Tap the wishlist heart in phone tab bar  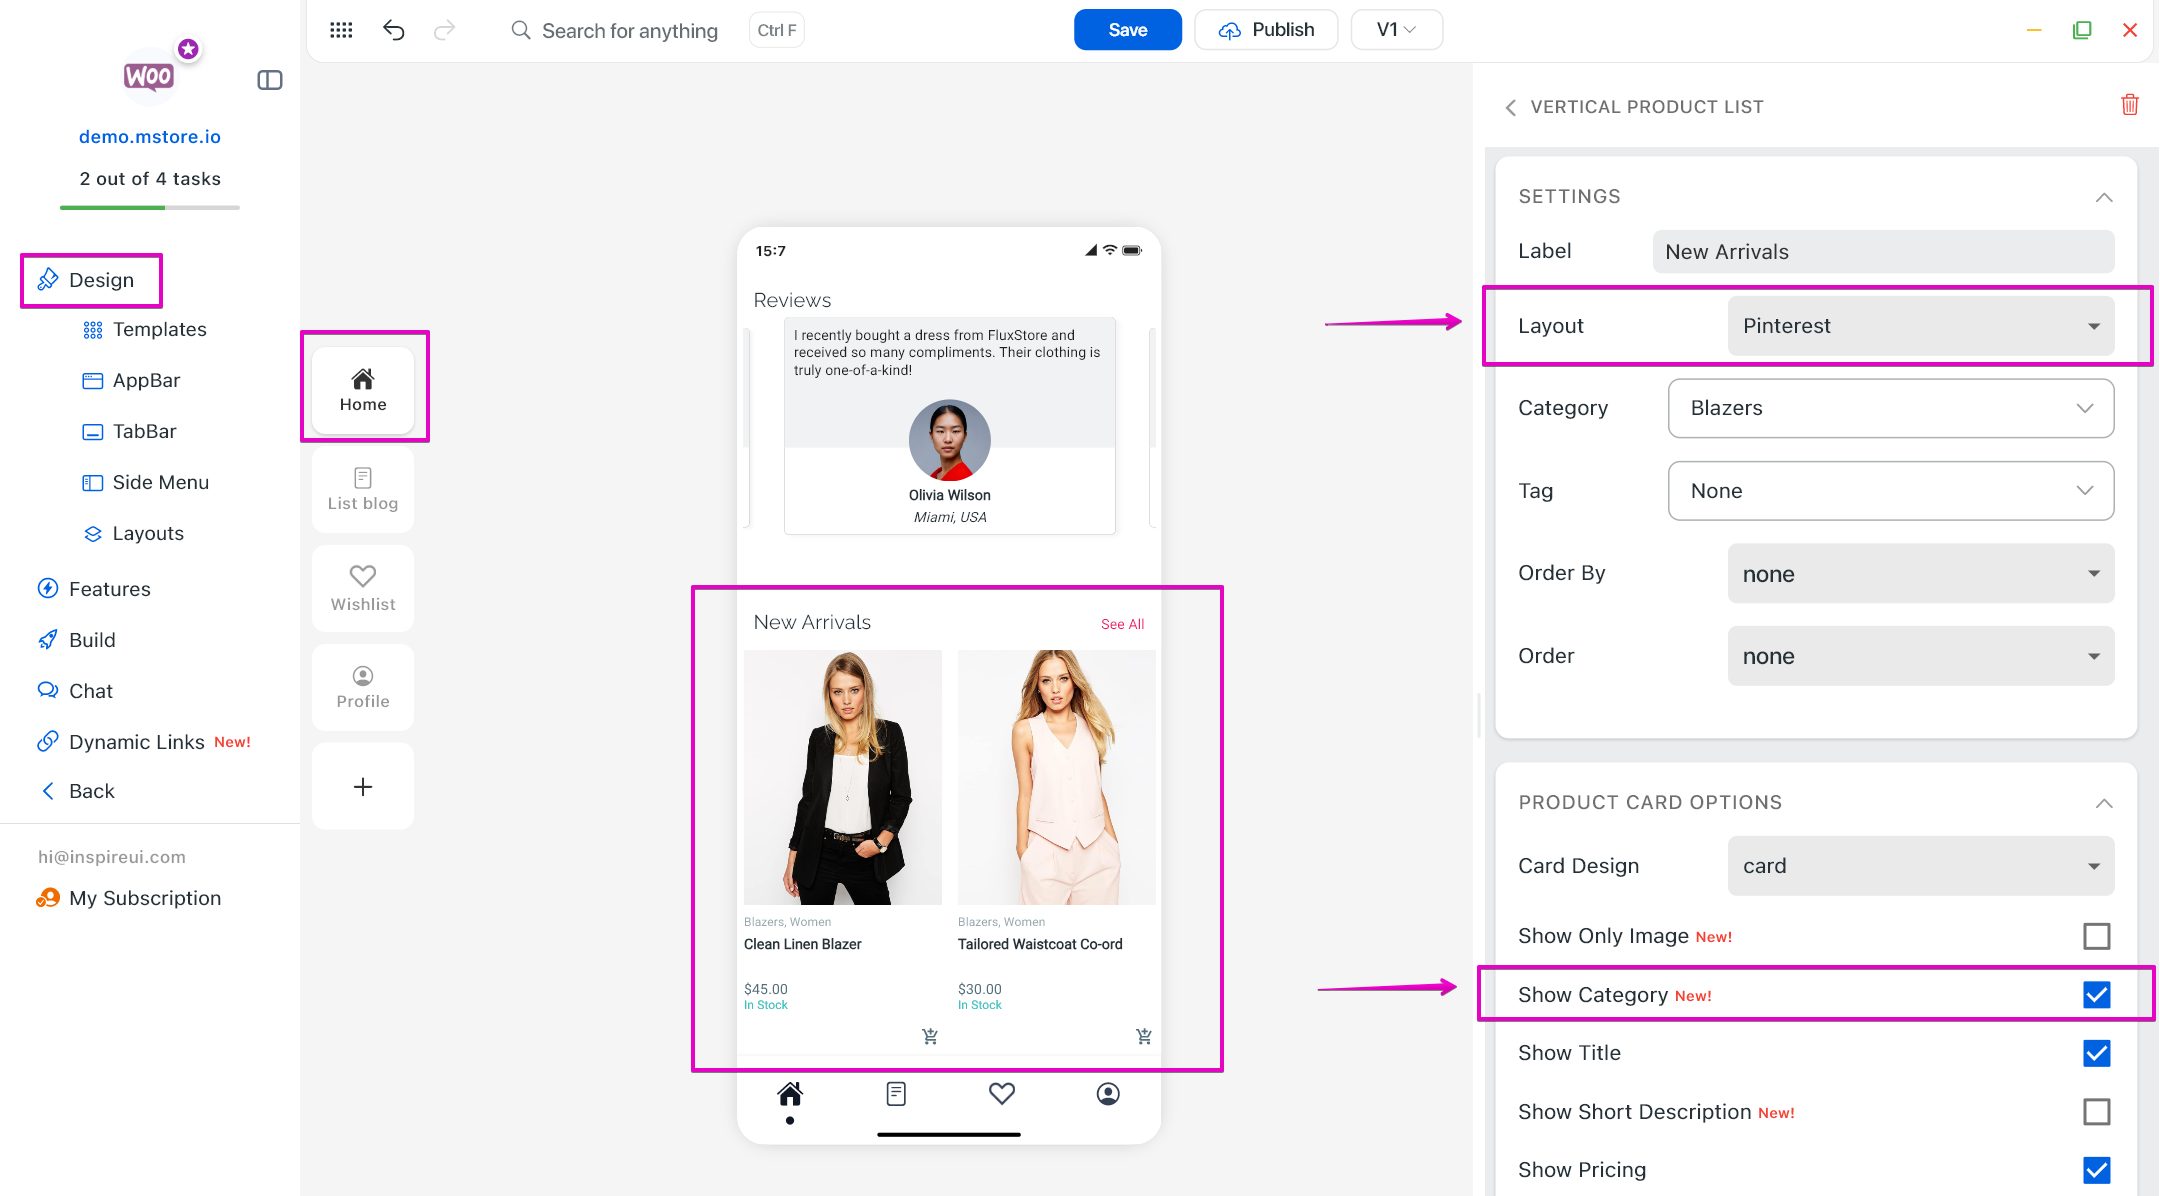[1002, 1094]
